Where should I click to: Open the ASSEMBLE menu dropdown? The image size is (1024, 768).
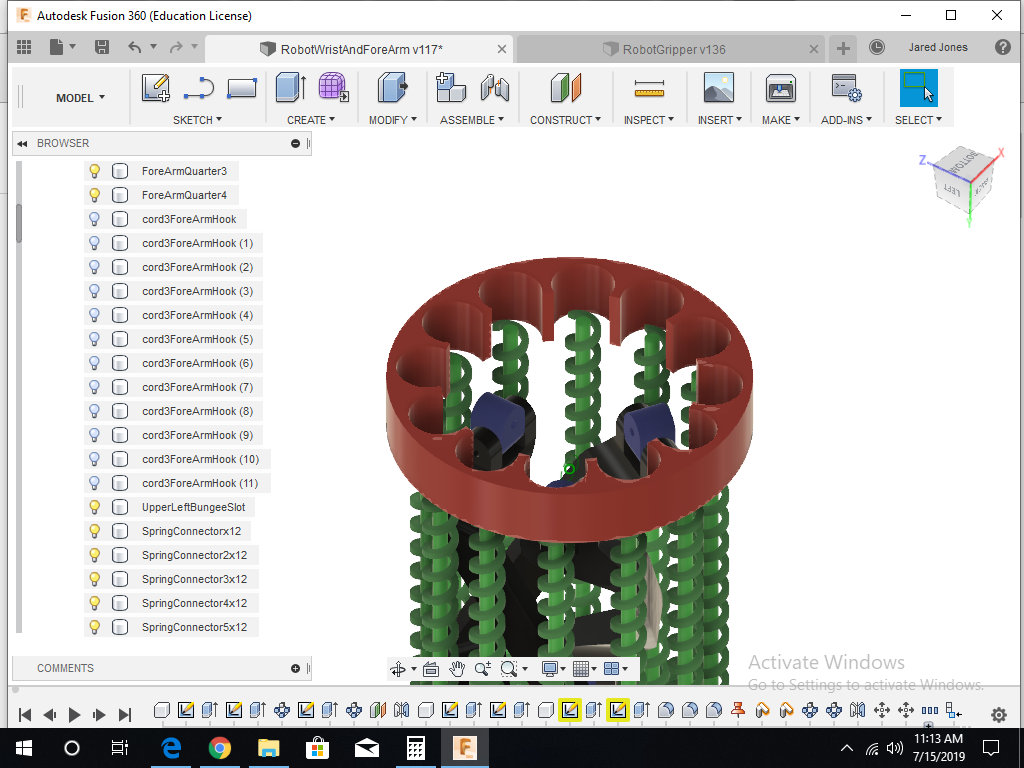click(x=472, y=120)
